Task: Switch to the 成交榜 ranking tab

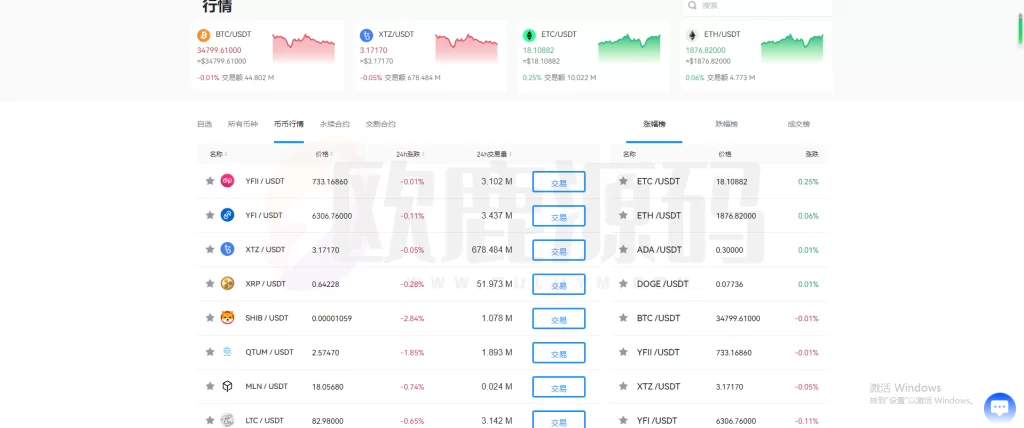Action: click(798, 124)
